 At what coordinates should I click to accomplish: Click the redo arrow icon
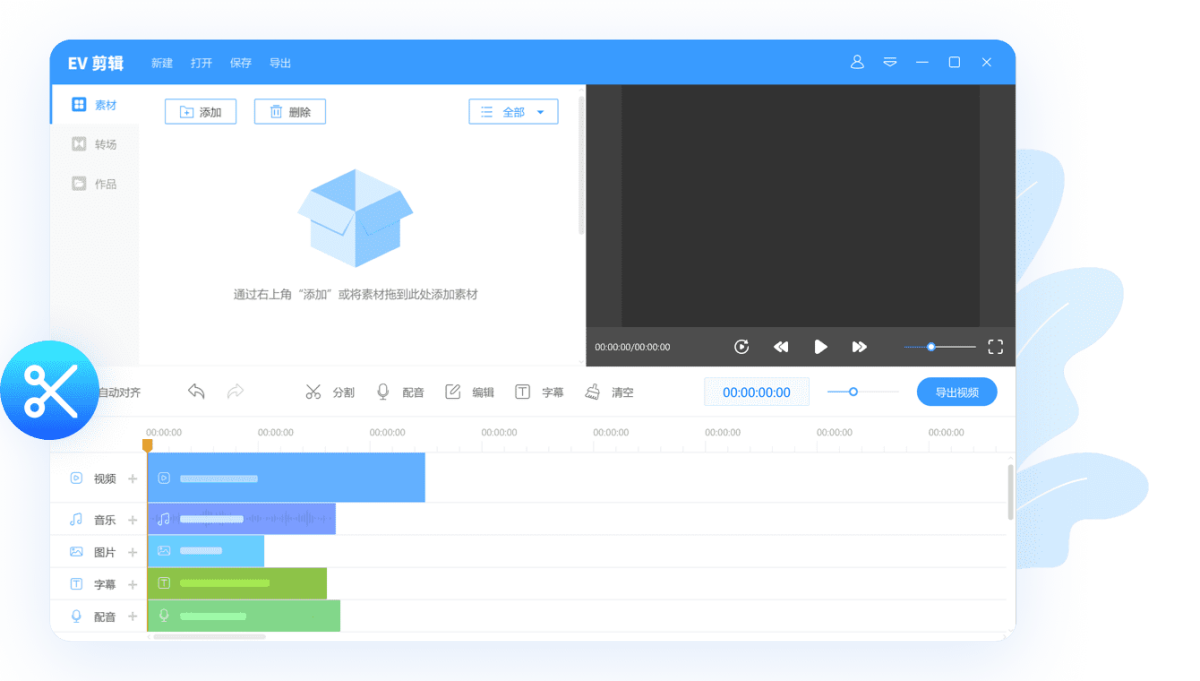point(235,392)
